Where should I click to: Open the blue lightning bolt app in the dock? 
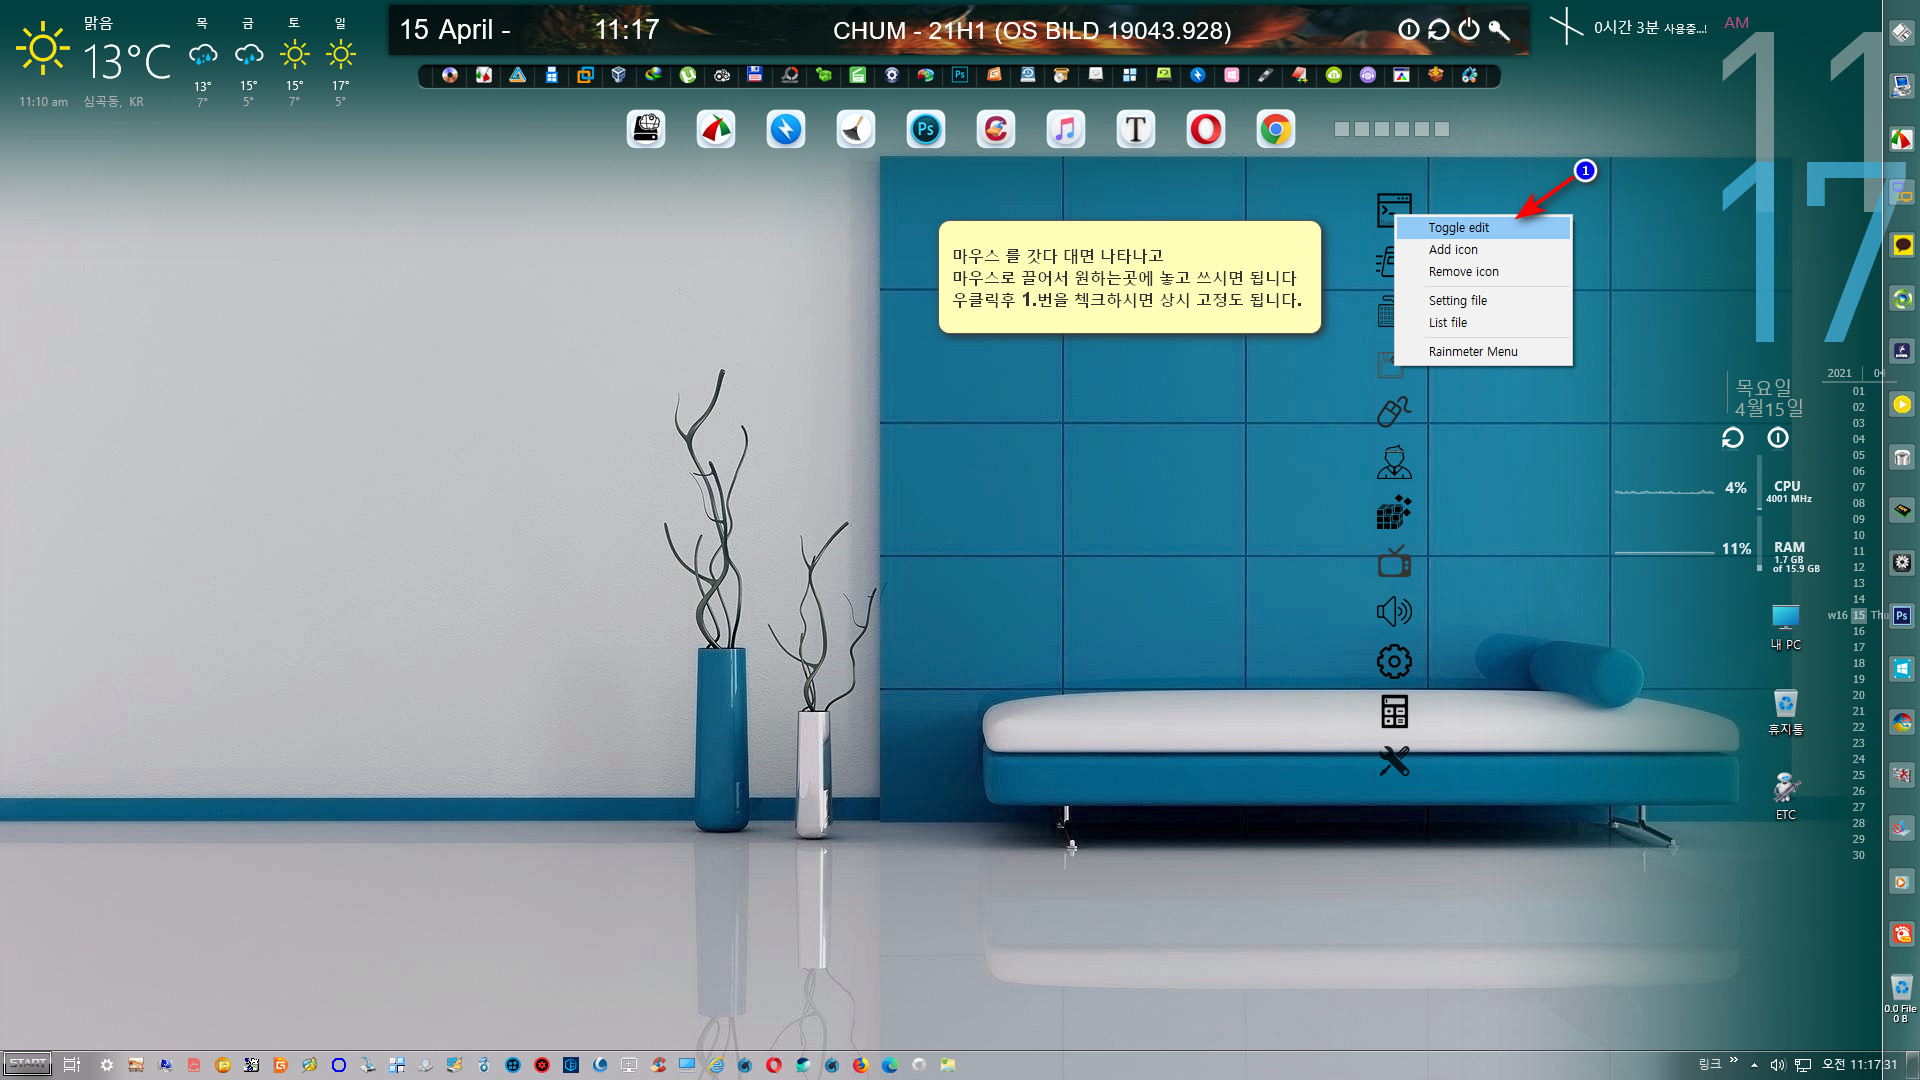click(x=786, y=129)
